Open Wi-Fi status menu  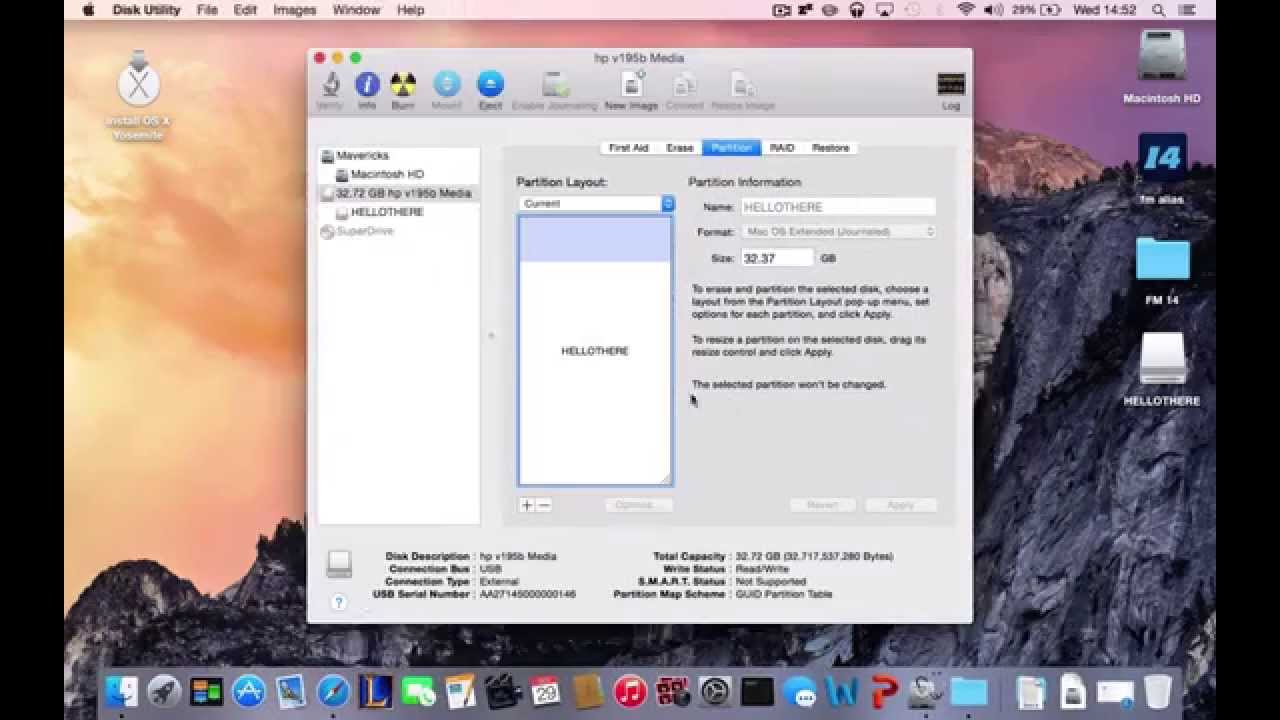(x=965, y=10)
